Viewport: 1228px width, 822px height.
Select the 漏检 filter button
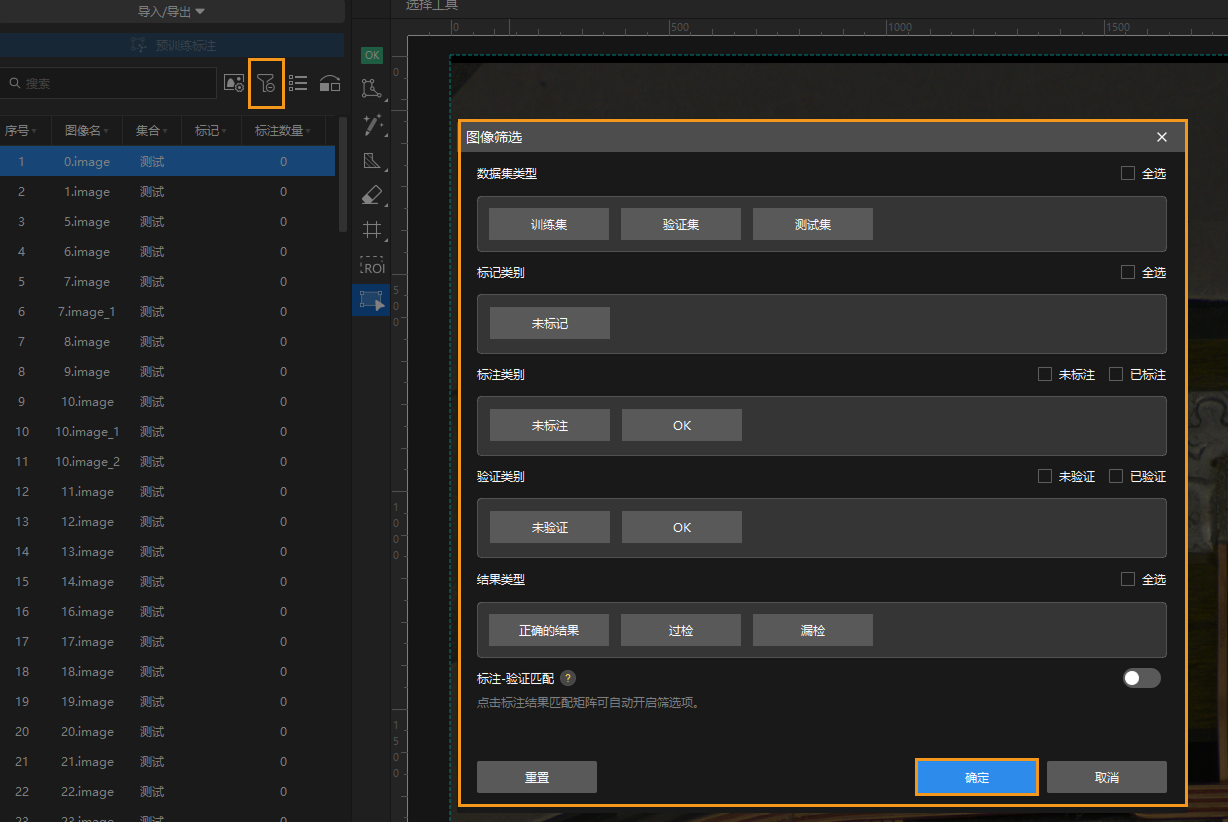tap(813, 630)
